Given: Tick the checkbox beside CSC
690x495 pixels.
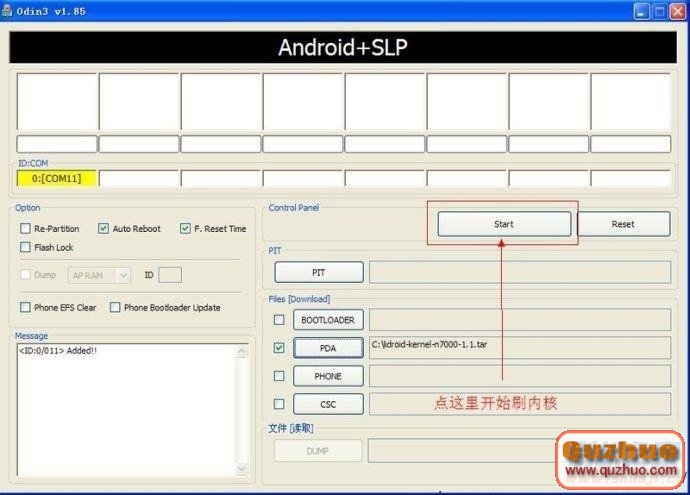Looking at the screenshot, I should click(279, 404).
